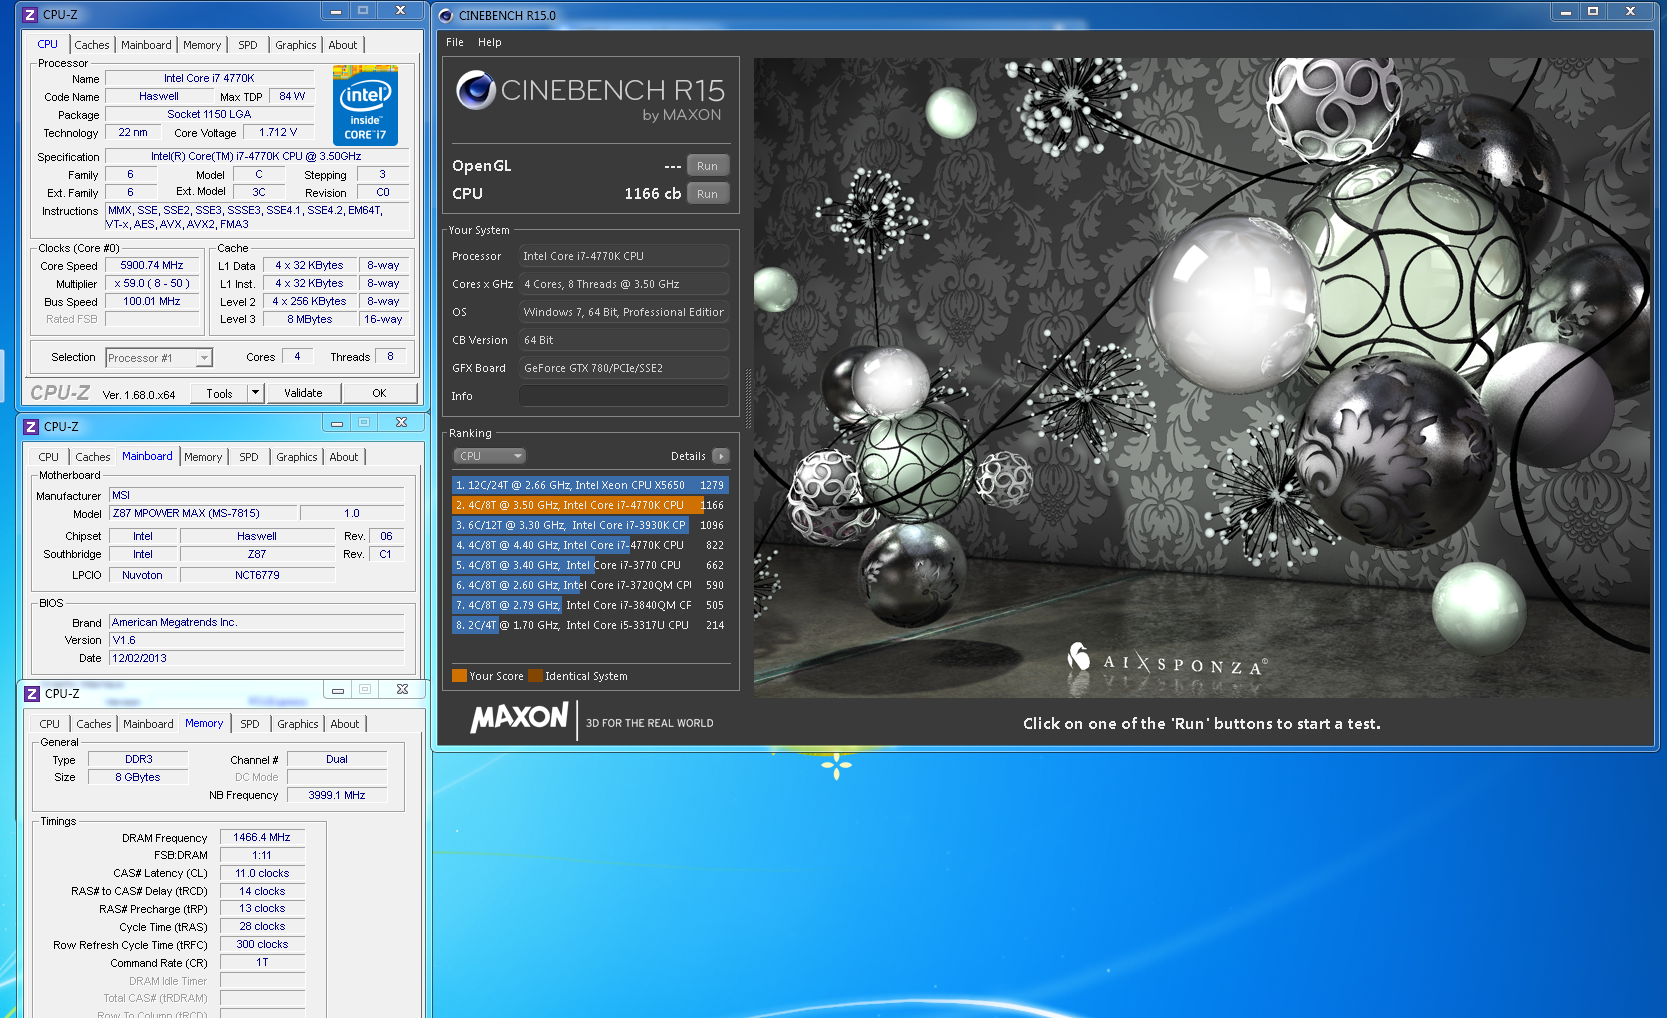The height and width of the screenshot is (1018, 1667).
Task: Select Graphics tab in Memory CPU-Z window
Action: [298, 724]
